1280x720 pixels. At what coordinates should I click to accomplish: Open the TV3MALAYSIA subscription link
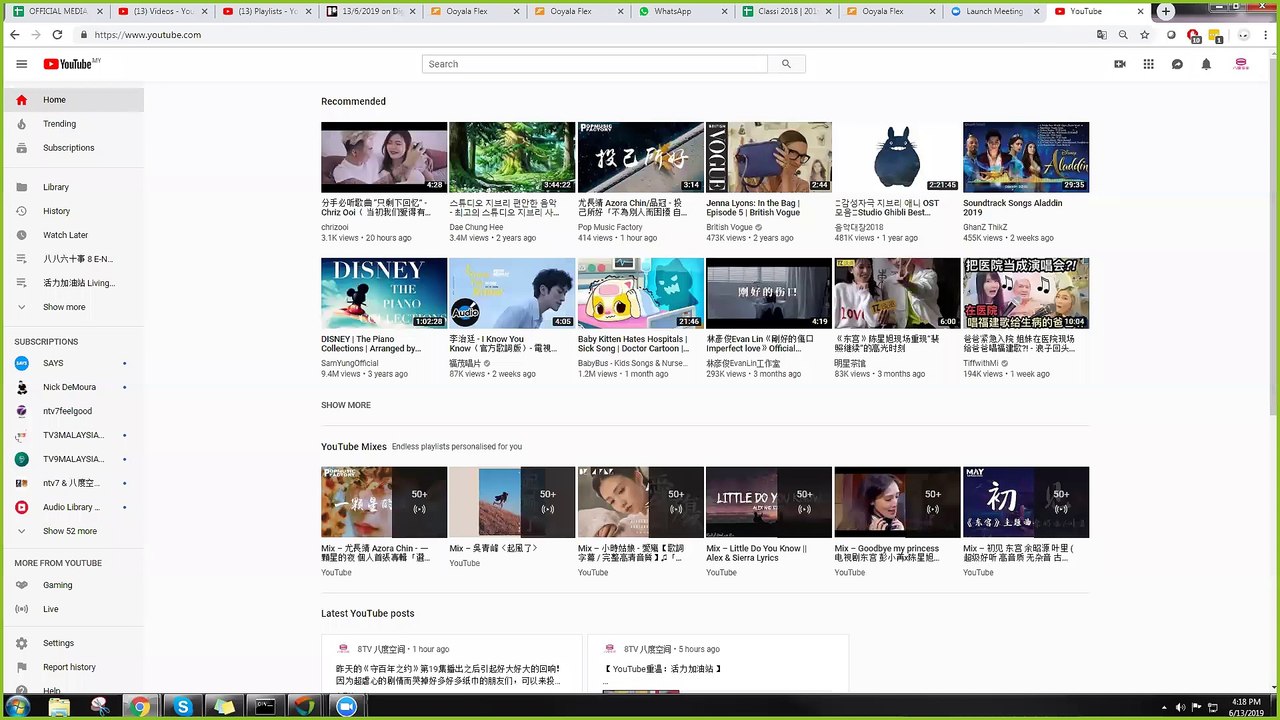[73, 435]
